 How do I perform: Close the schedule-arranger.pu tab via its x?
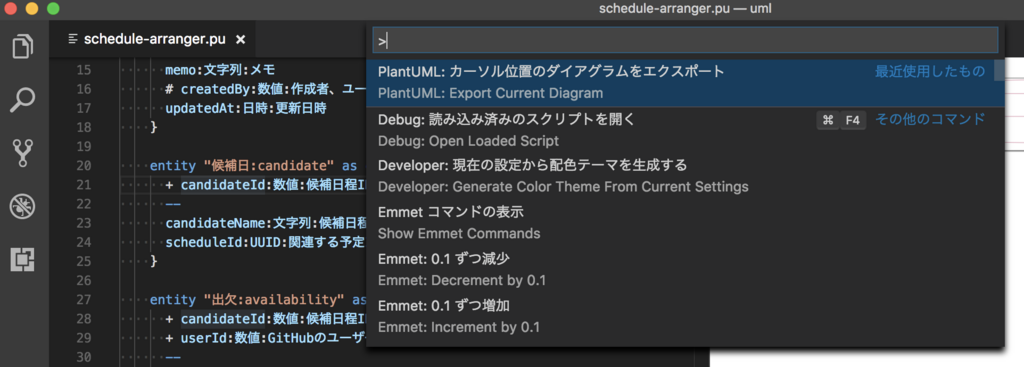[x=240, y=40]
